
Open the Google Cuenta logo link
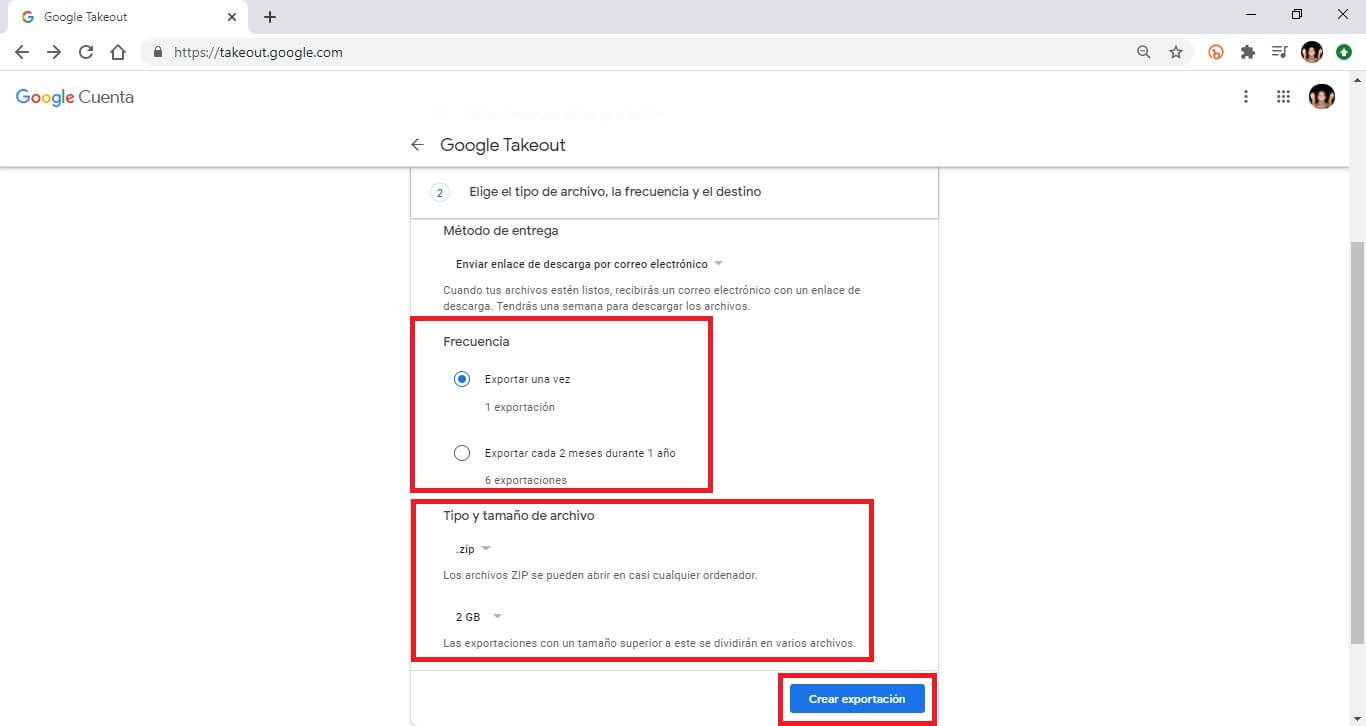(x=75, y=97)
